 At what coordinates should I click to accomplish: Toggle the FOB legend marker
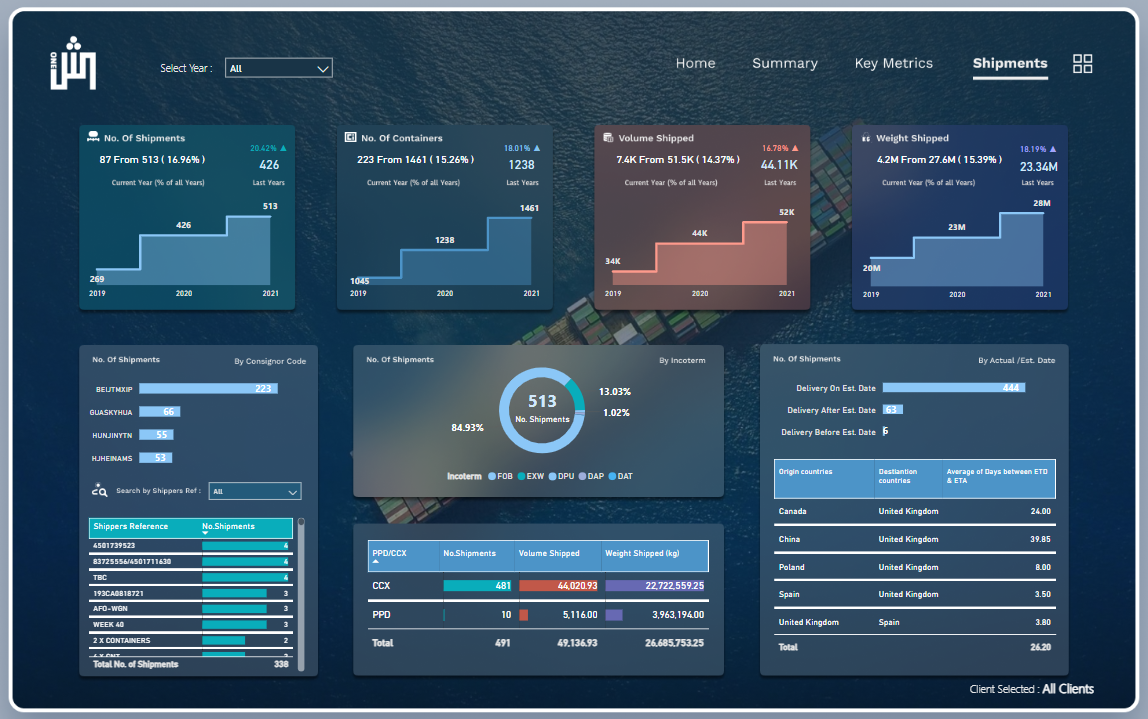coord(491,476)
